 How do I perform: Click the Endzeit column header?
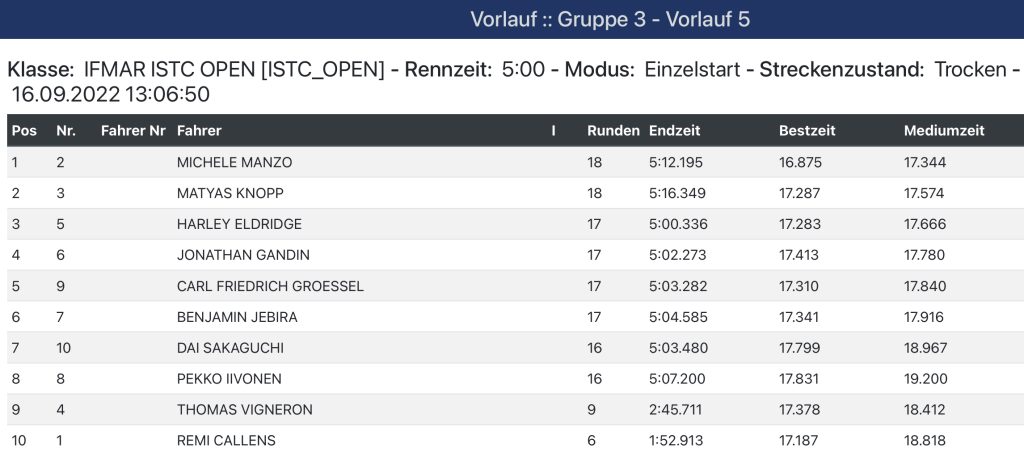(x=675, y=131)
